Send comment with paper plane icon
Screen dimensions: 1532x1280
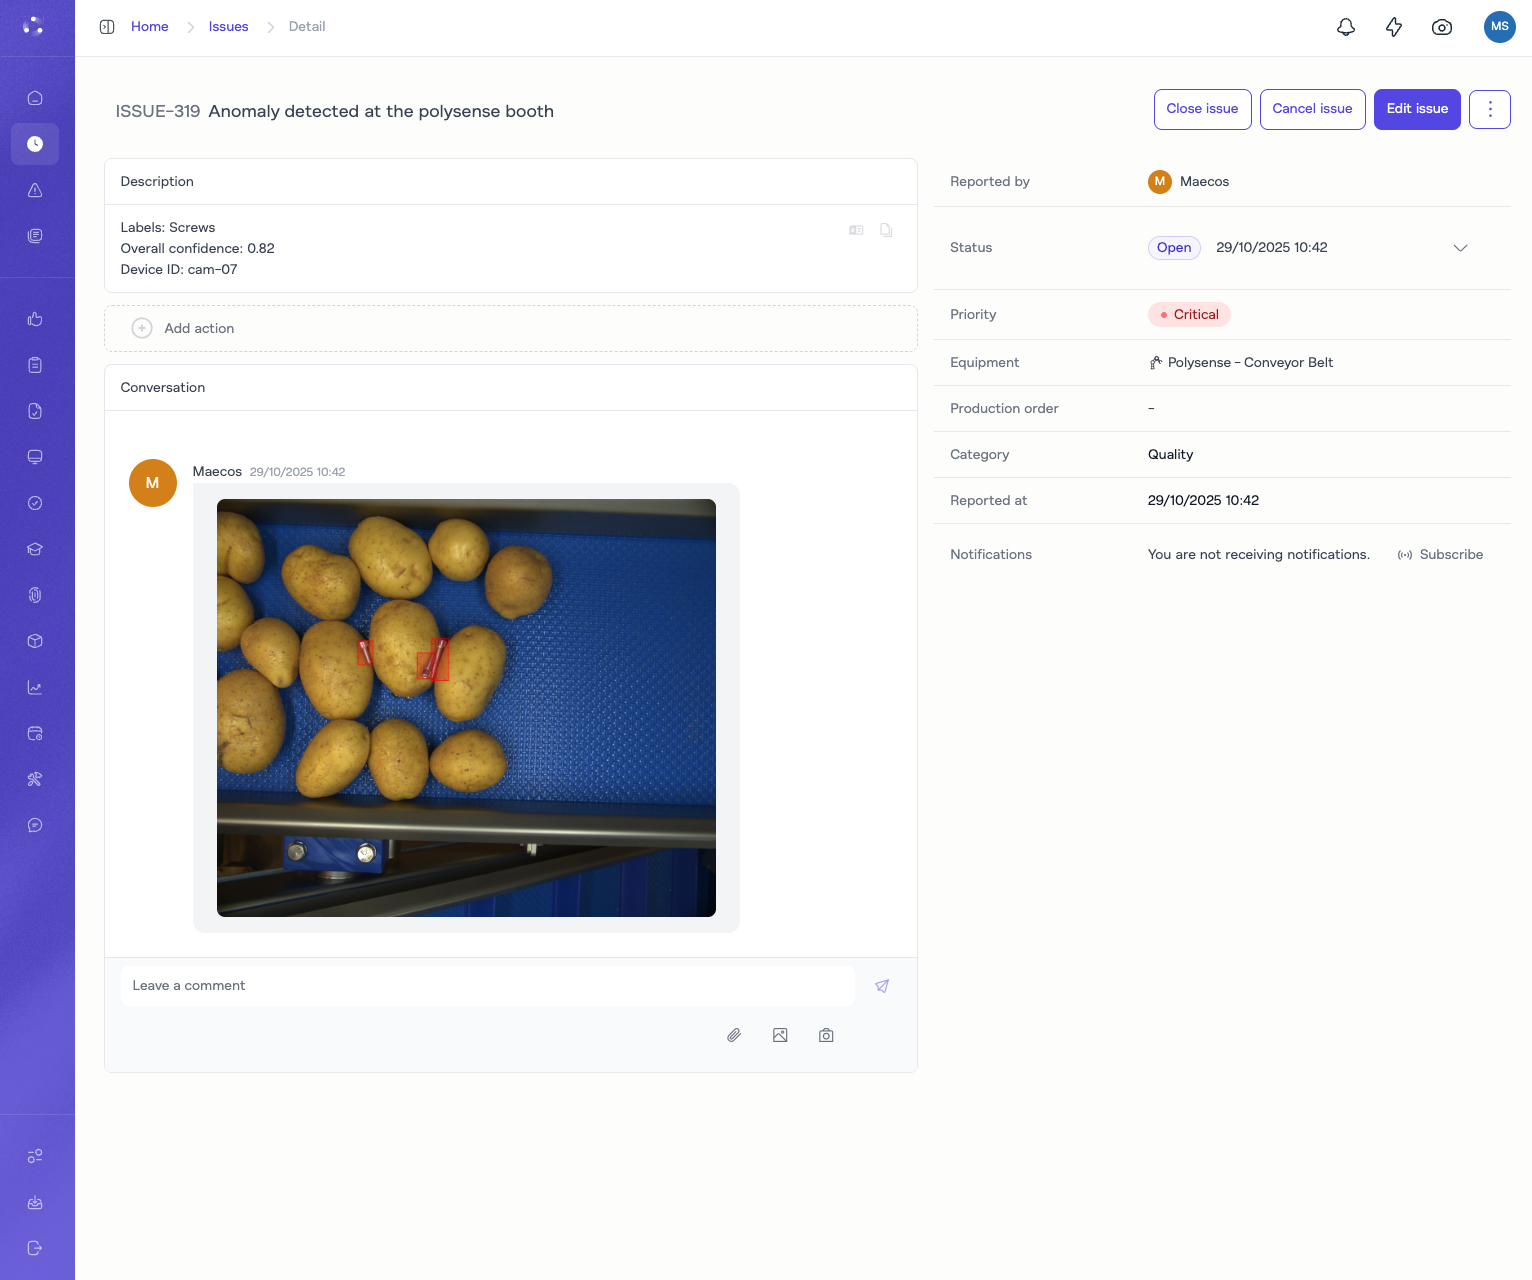(x=882, y=986)
